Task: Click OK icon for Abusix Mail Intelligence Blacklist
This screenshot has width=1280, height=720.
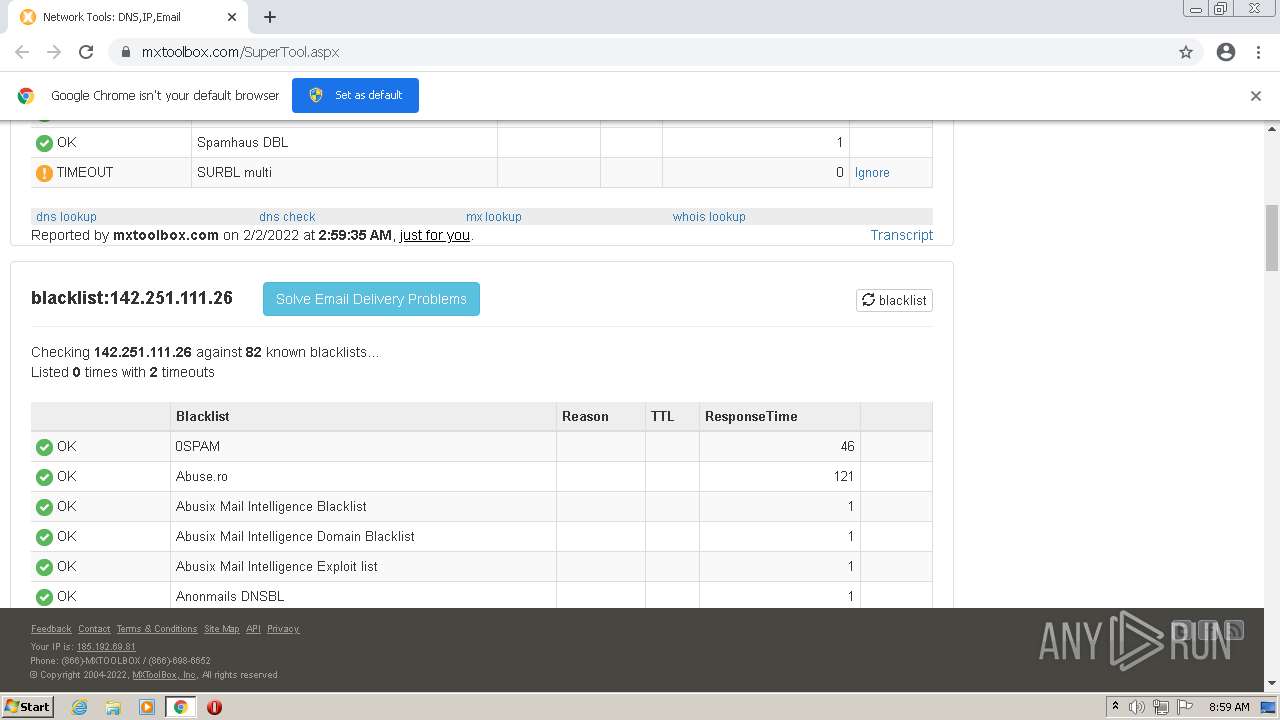Action: pyautogui.click(x=44, y=507)
